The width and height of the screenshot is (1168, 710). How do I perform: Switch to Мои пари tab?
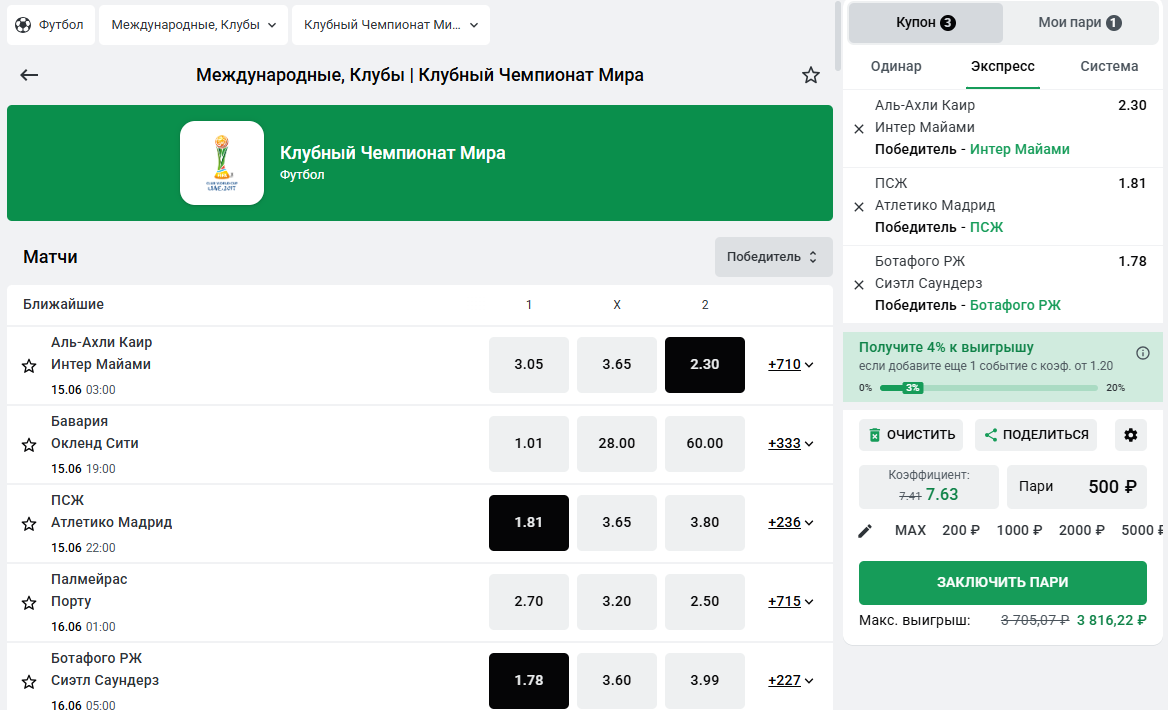click(x=1079, y=22)
